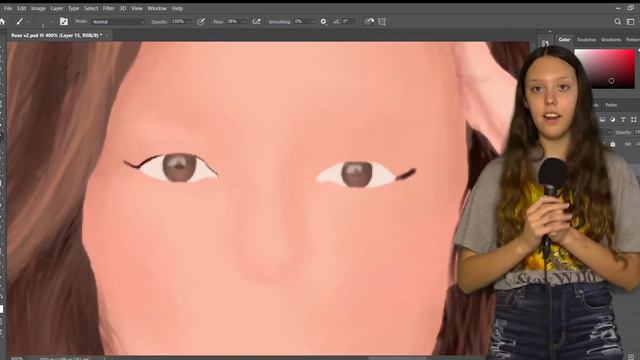This screenshot has height=360, width=640.
Task: Filter layers by type layers
Action: (623, 120)
